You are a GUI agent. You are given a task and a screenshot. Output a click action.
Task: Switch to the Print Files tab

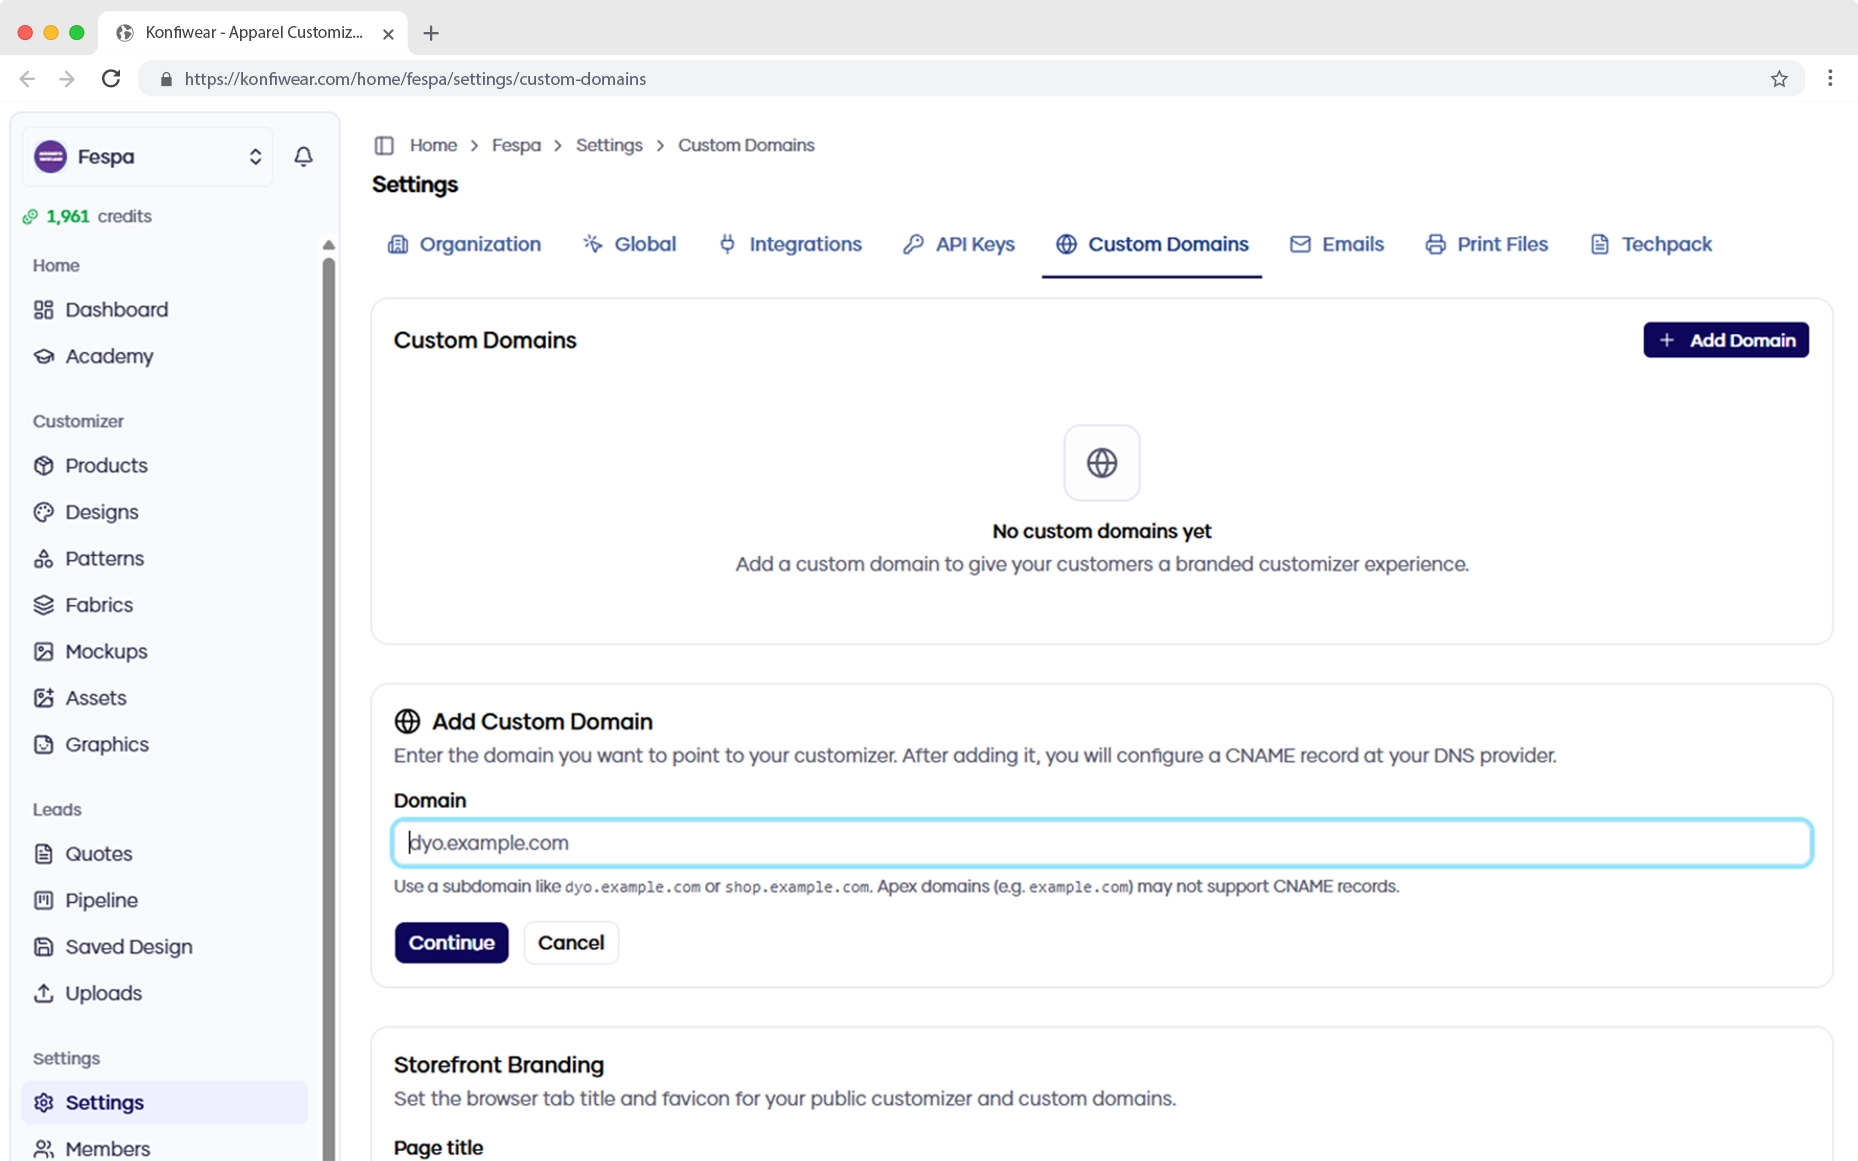1487,244
